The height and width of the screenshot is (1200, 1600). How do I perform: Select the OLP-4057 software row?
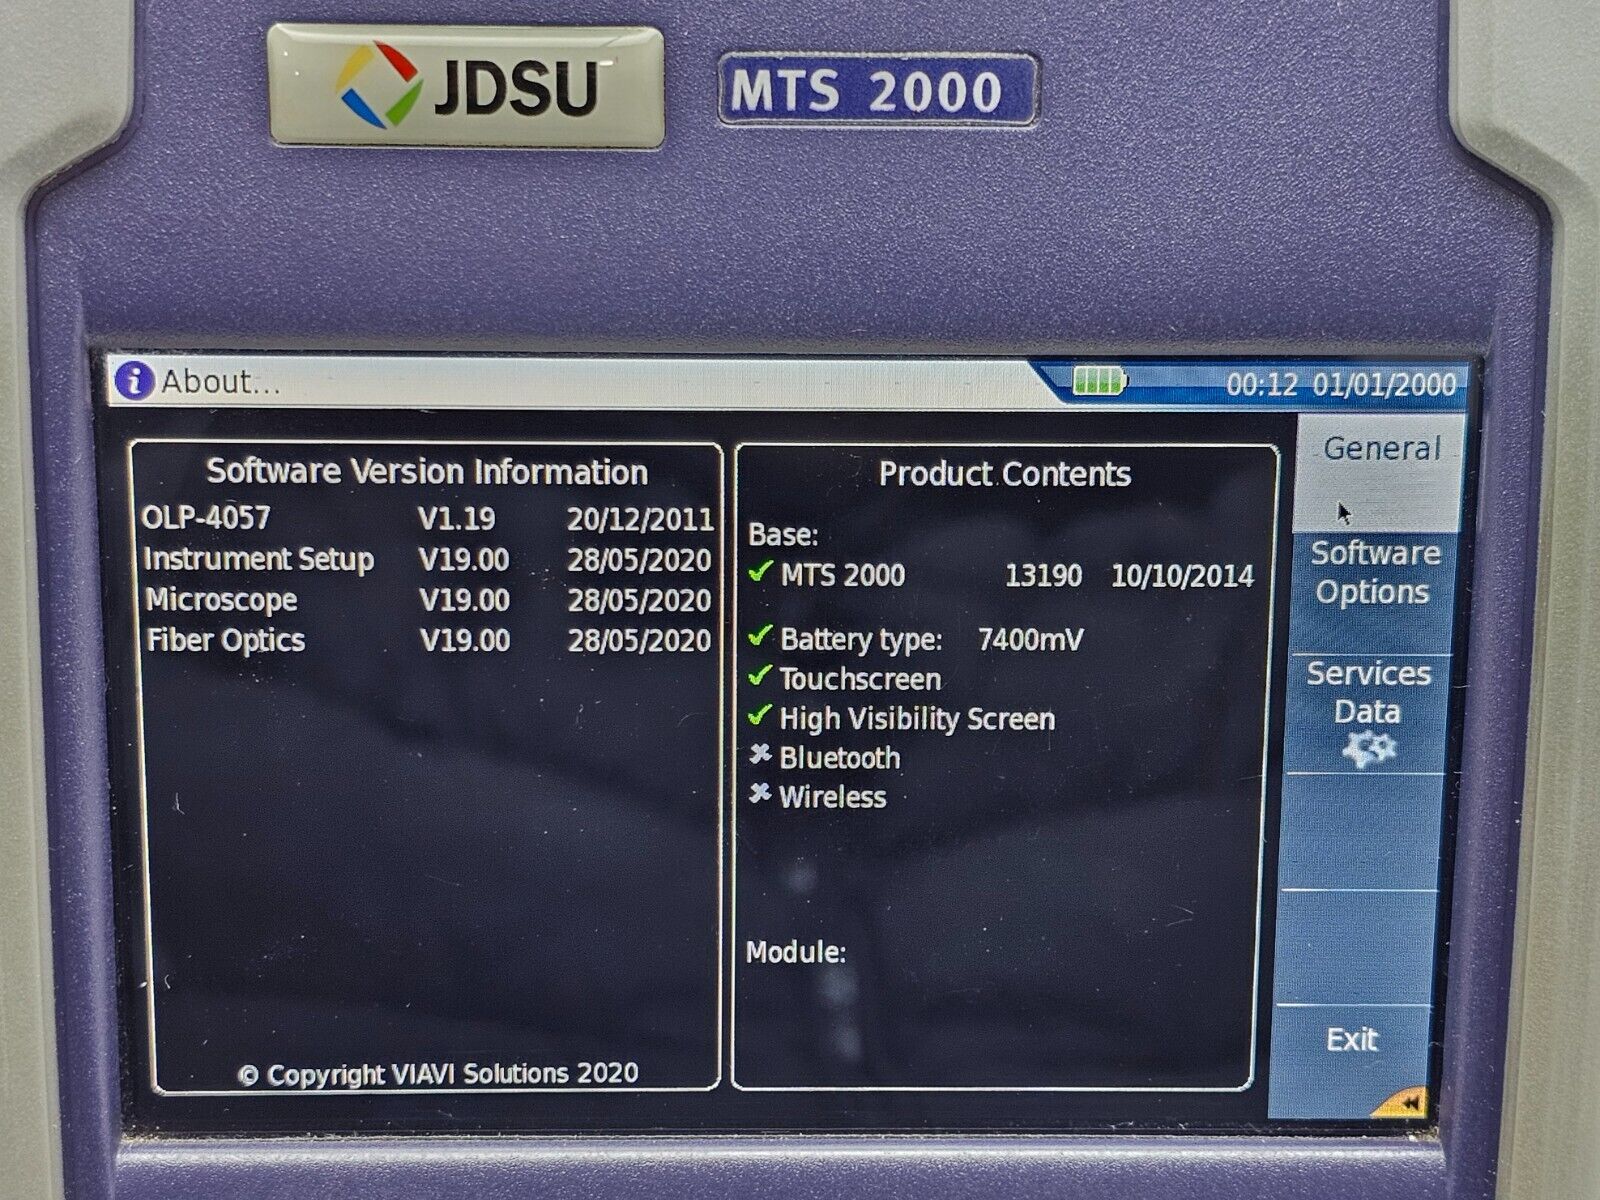(427, 518)
